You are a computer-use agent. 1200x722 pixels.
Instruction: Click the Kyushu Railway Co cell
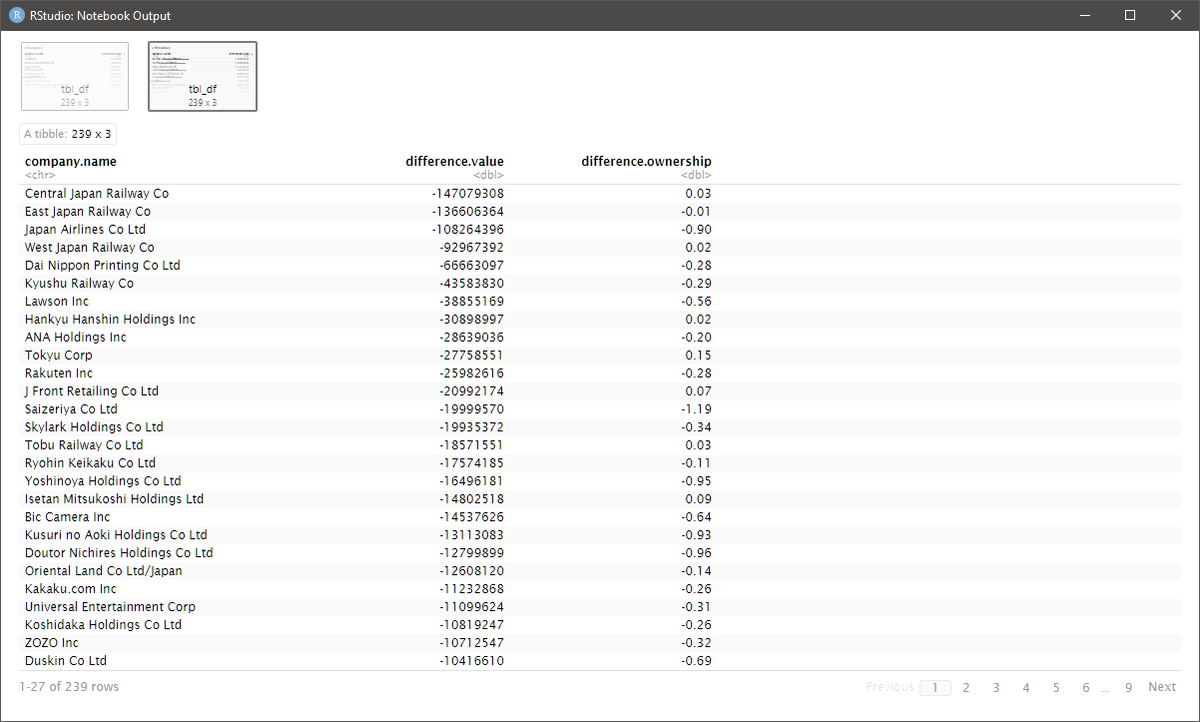[79, 283]
